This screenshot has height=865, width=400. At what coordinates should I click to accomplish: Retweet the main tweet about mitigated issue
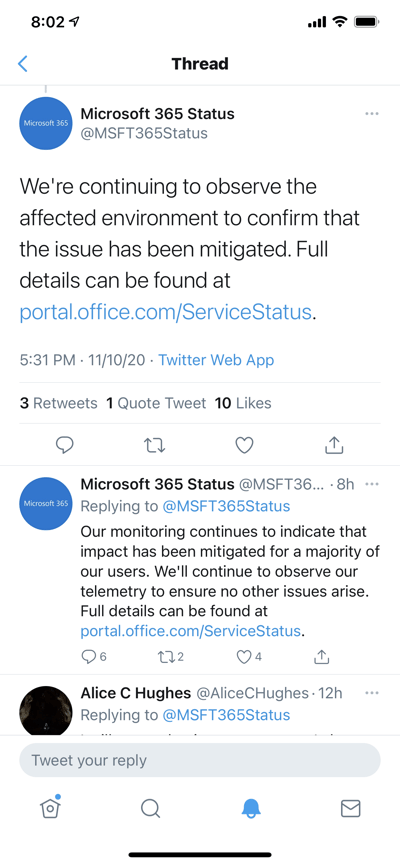coord(154,445)
